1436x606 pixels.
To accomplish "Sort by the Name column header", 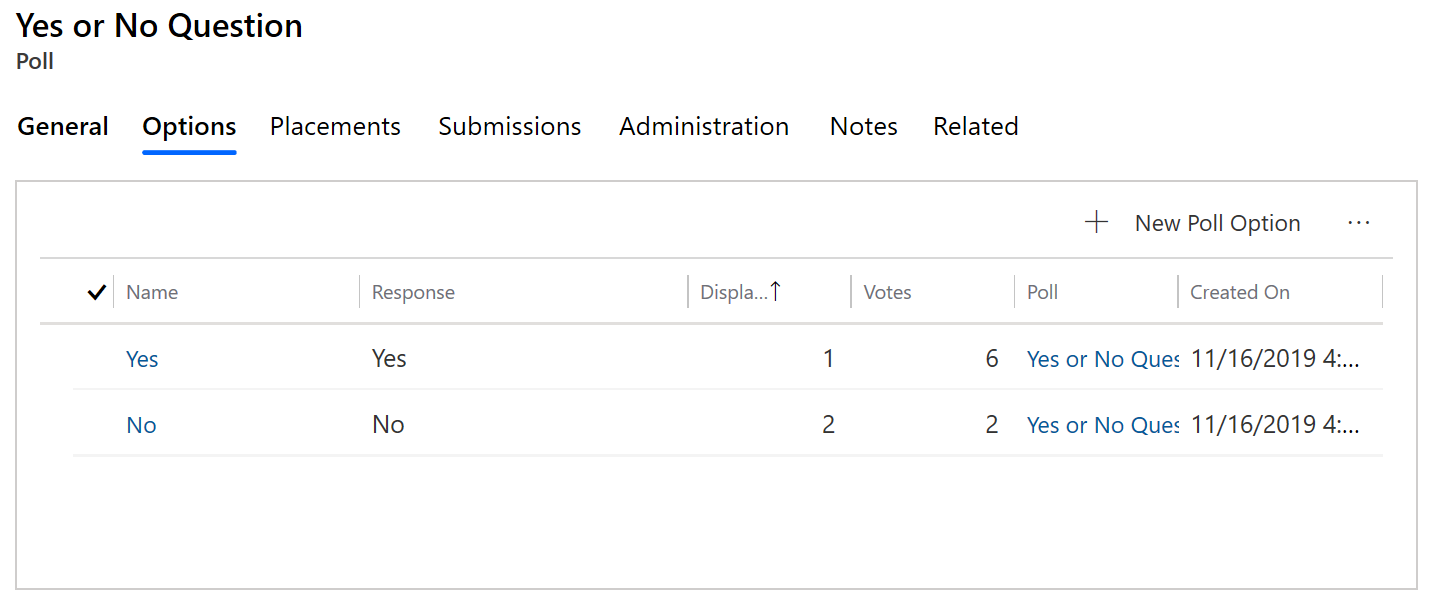I will click(152, 293).
